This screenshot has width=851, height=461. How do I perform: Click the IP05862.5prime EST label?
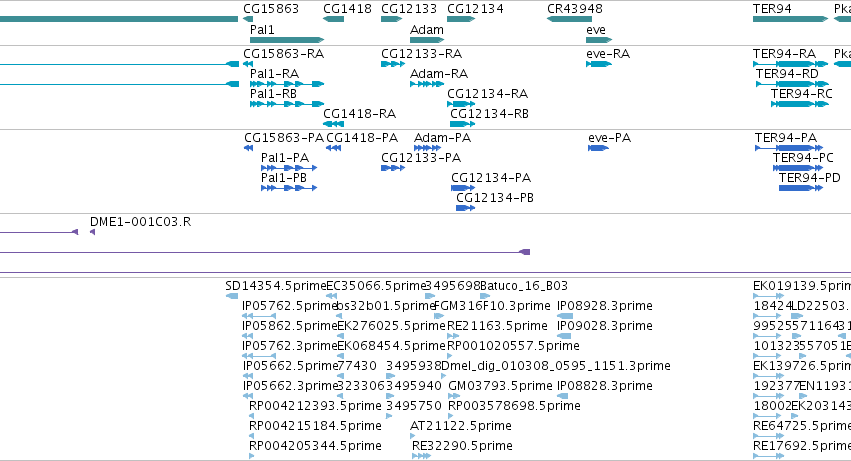(290, 326)
